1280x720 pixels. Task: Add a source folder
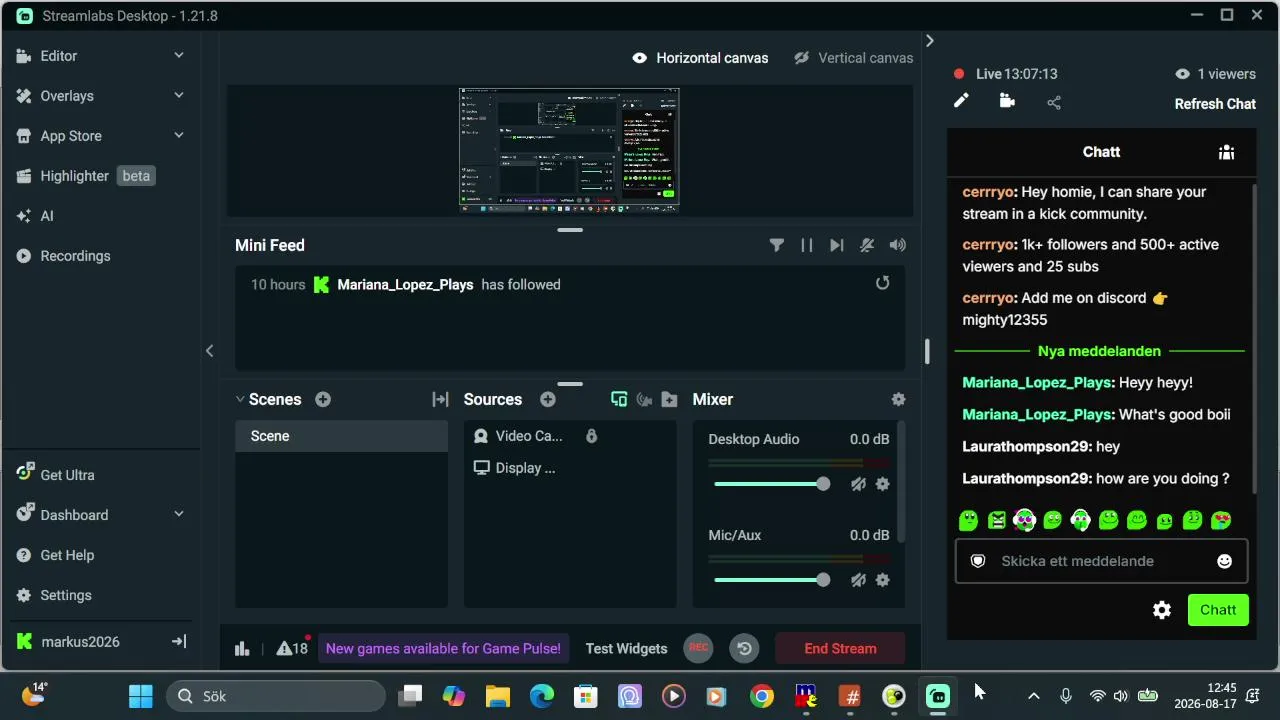(670, 399)
